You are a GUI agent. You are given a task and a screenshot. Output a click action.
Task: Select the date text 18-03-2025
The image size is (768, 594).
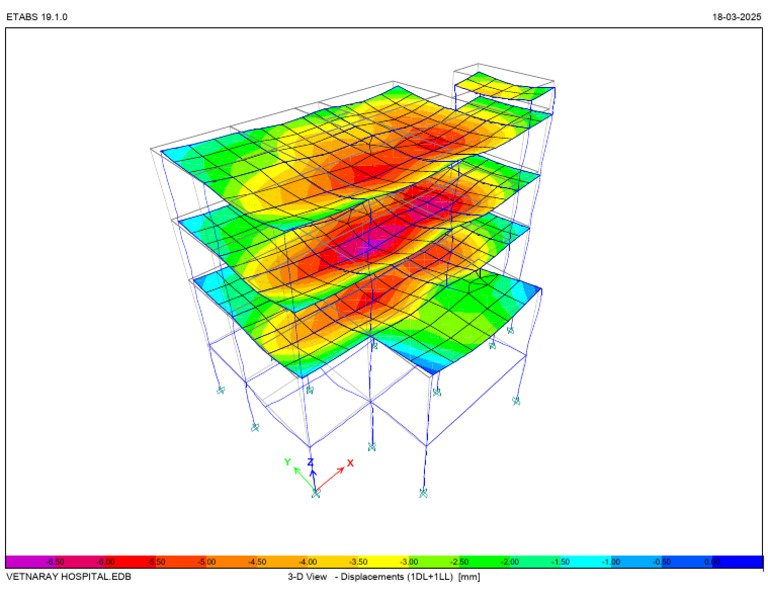[737, 17]
